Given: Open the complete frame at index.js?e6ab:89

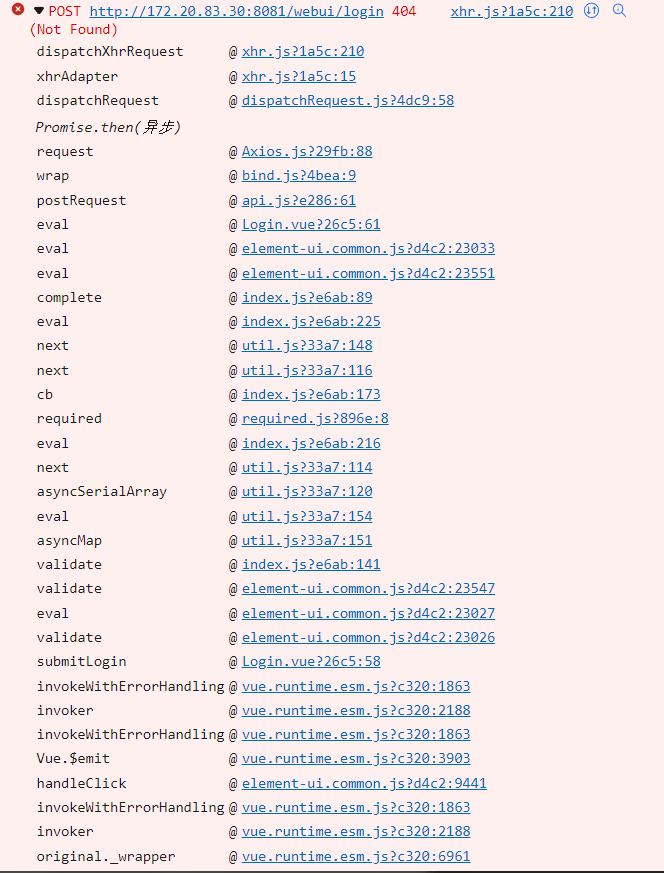Looking at the screenshot, I should click(308, 297).
